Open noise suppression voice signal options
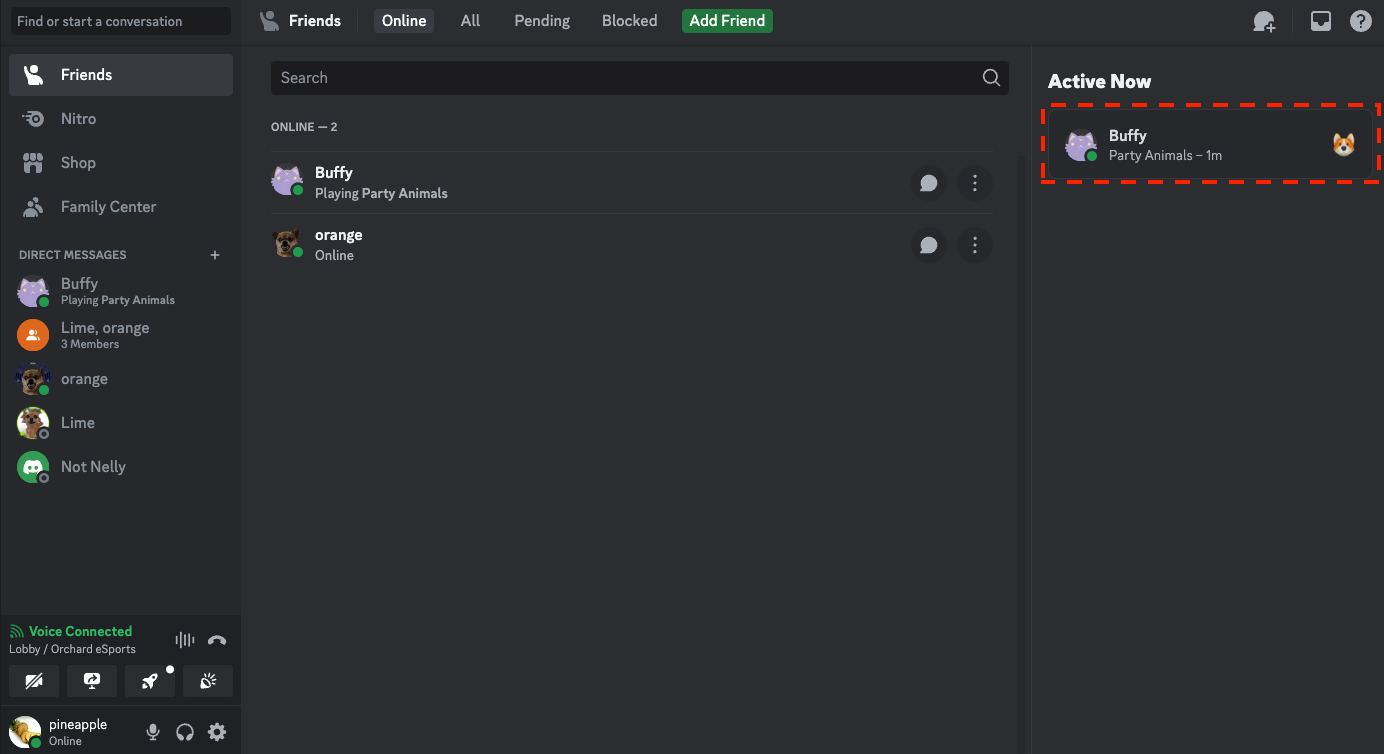 pos(184,640)
